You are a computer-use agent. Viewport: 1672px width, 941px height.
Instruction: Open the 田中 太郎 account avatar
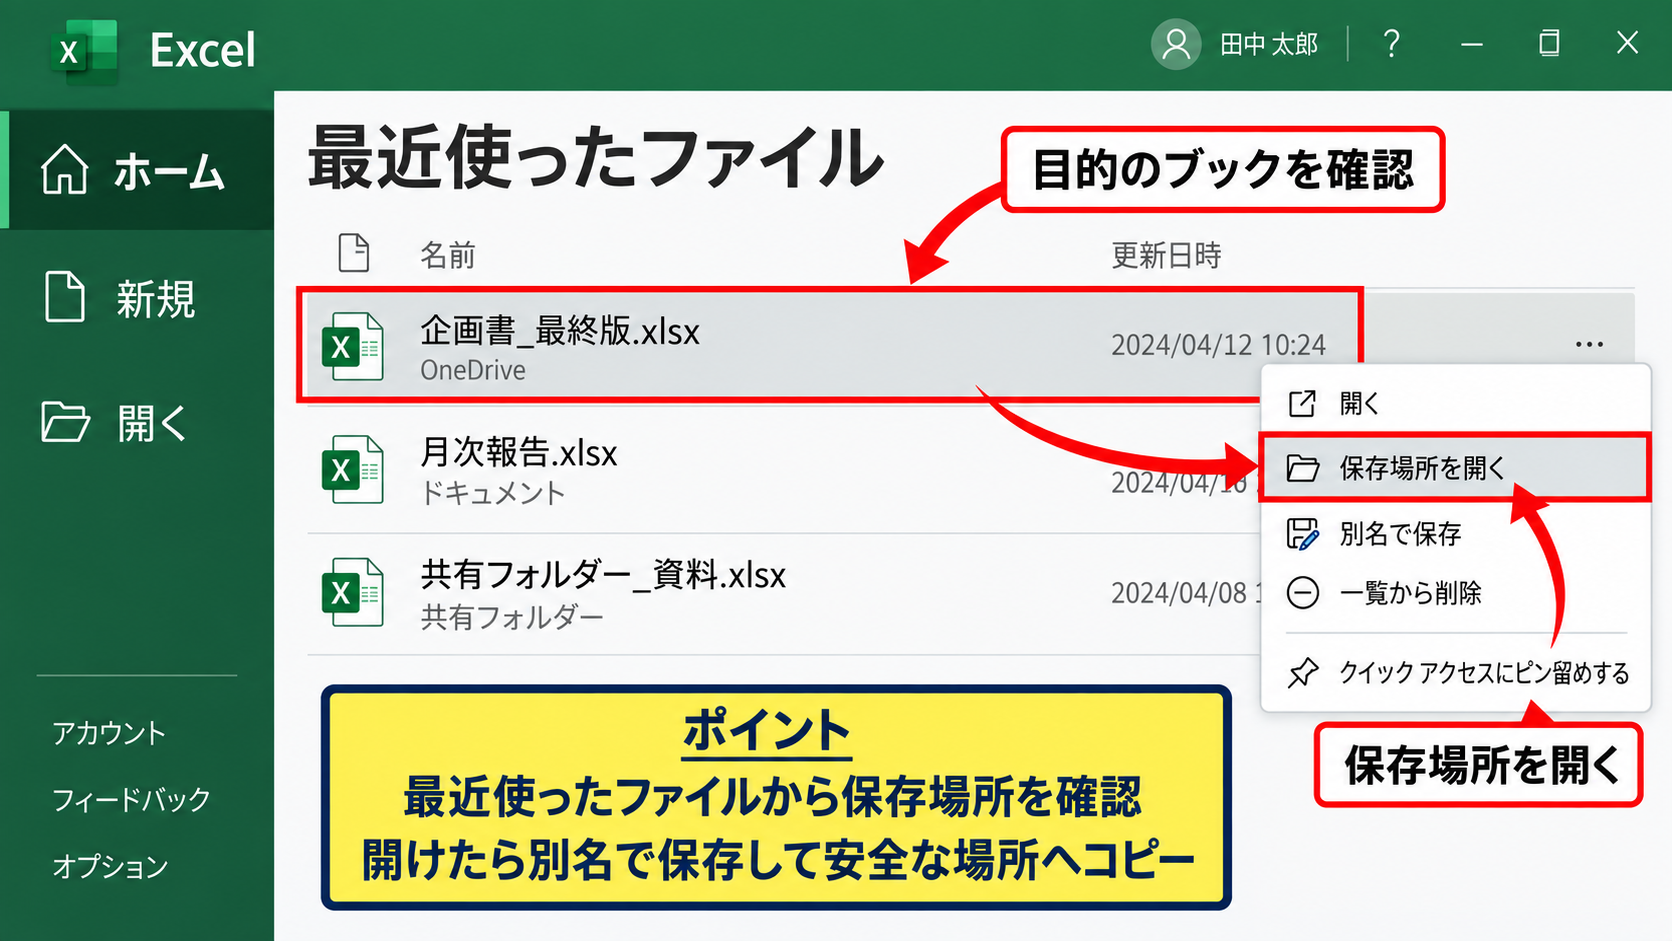(x=1176, y=44)
